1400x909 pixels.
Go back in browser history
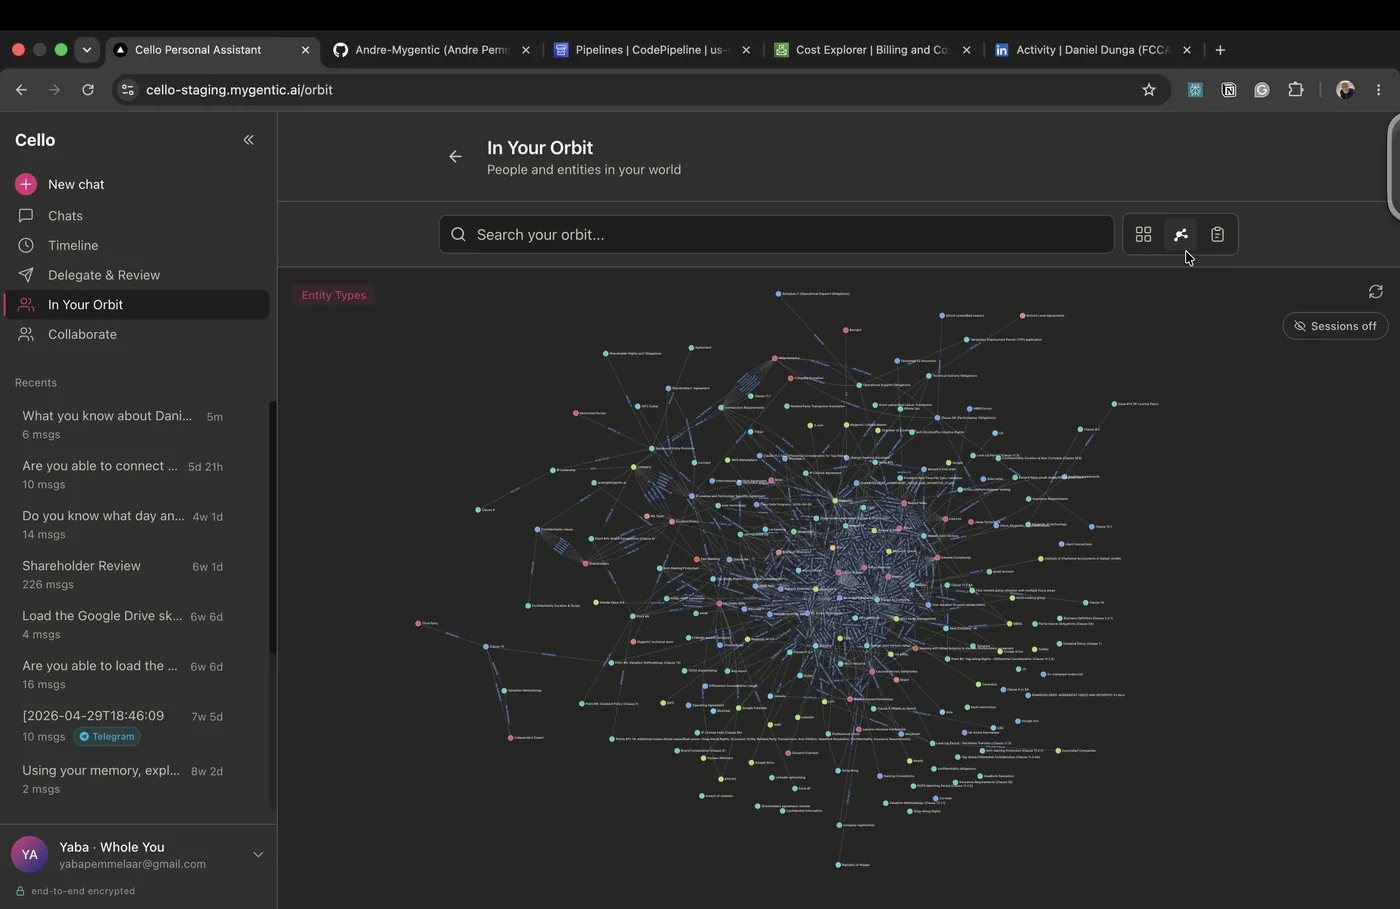click(x=22, y=90)
